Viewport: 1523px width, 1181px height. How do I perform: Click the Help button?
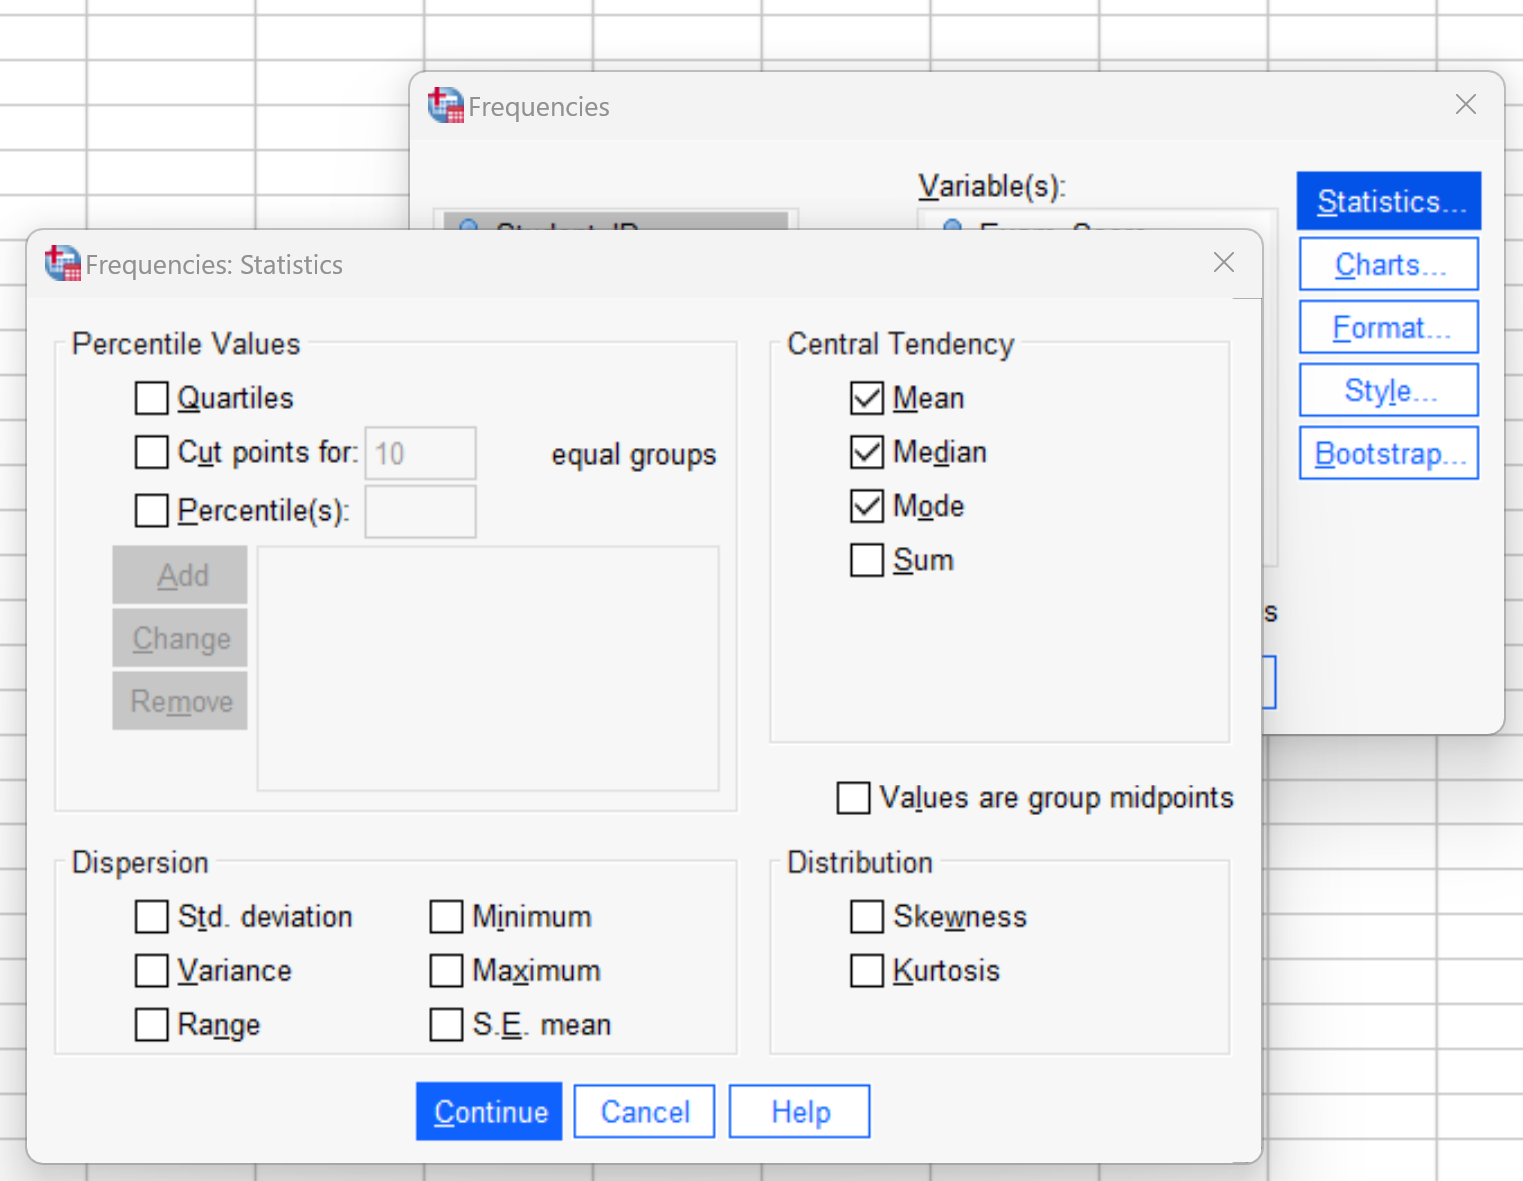(799, 1110)
